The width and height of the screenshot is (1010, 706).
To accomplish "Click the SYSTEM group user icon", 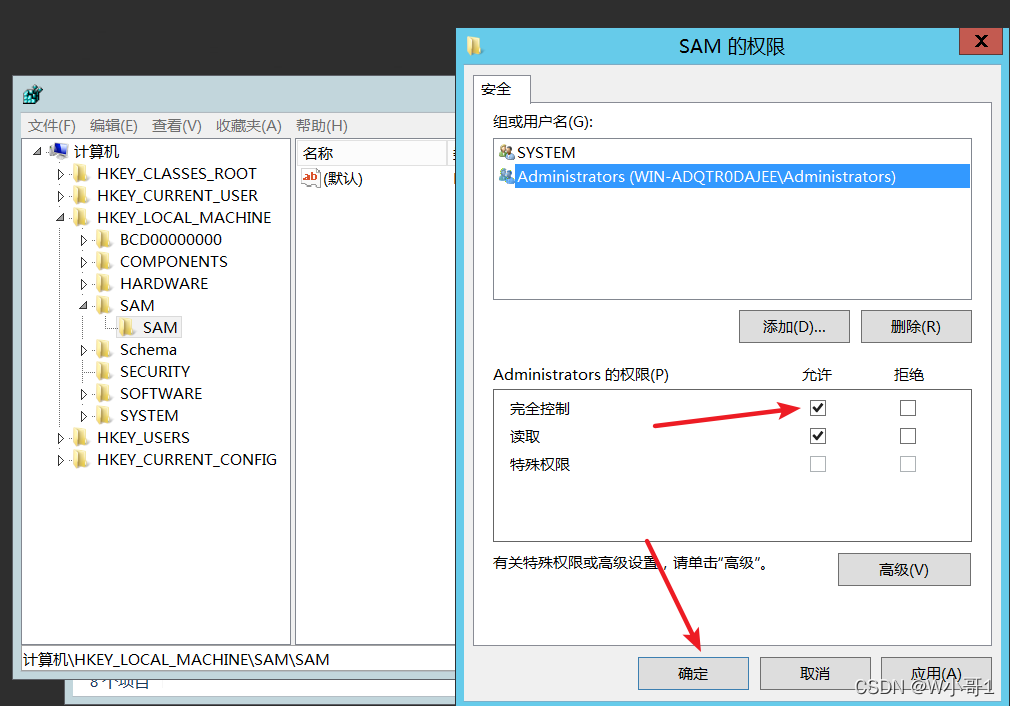I will click(x=506, y=152).
